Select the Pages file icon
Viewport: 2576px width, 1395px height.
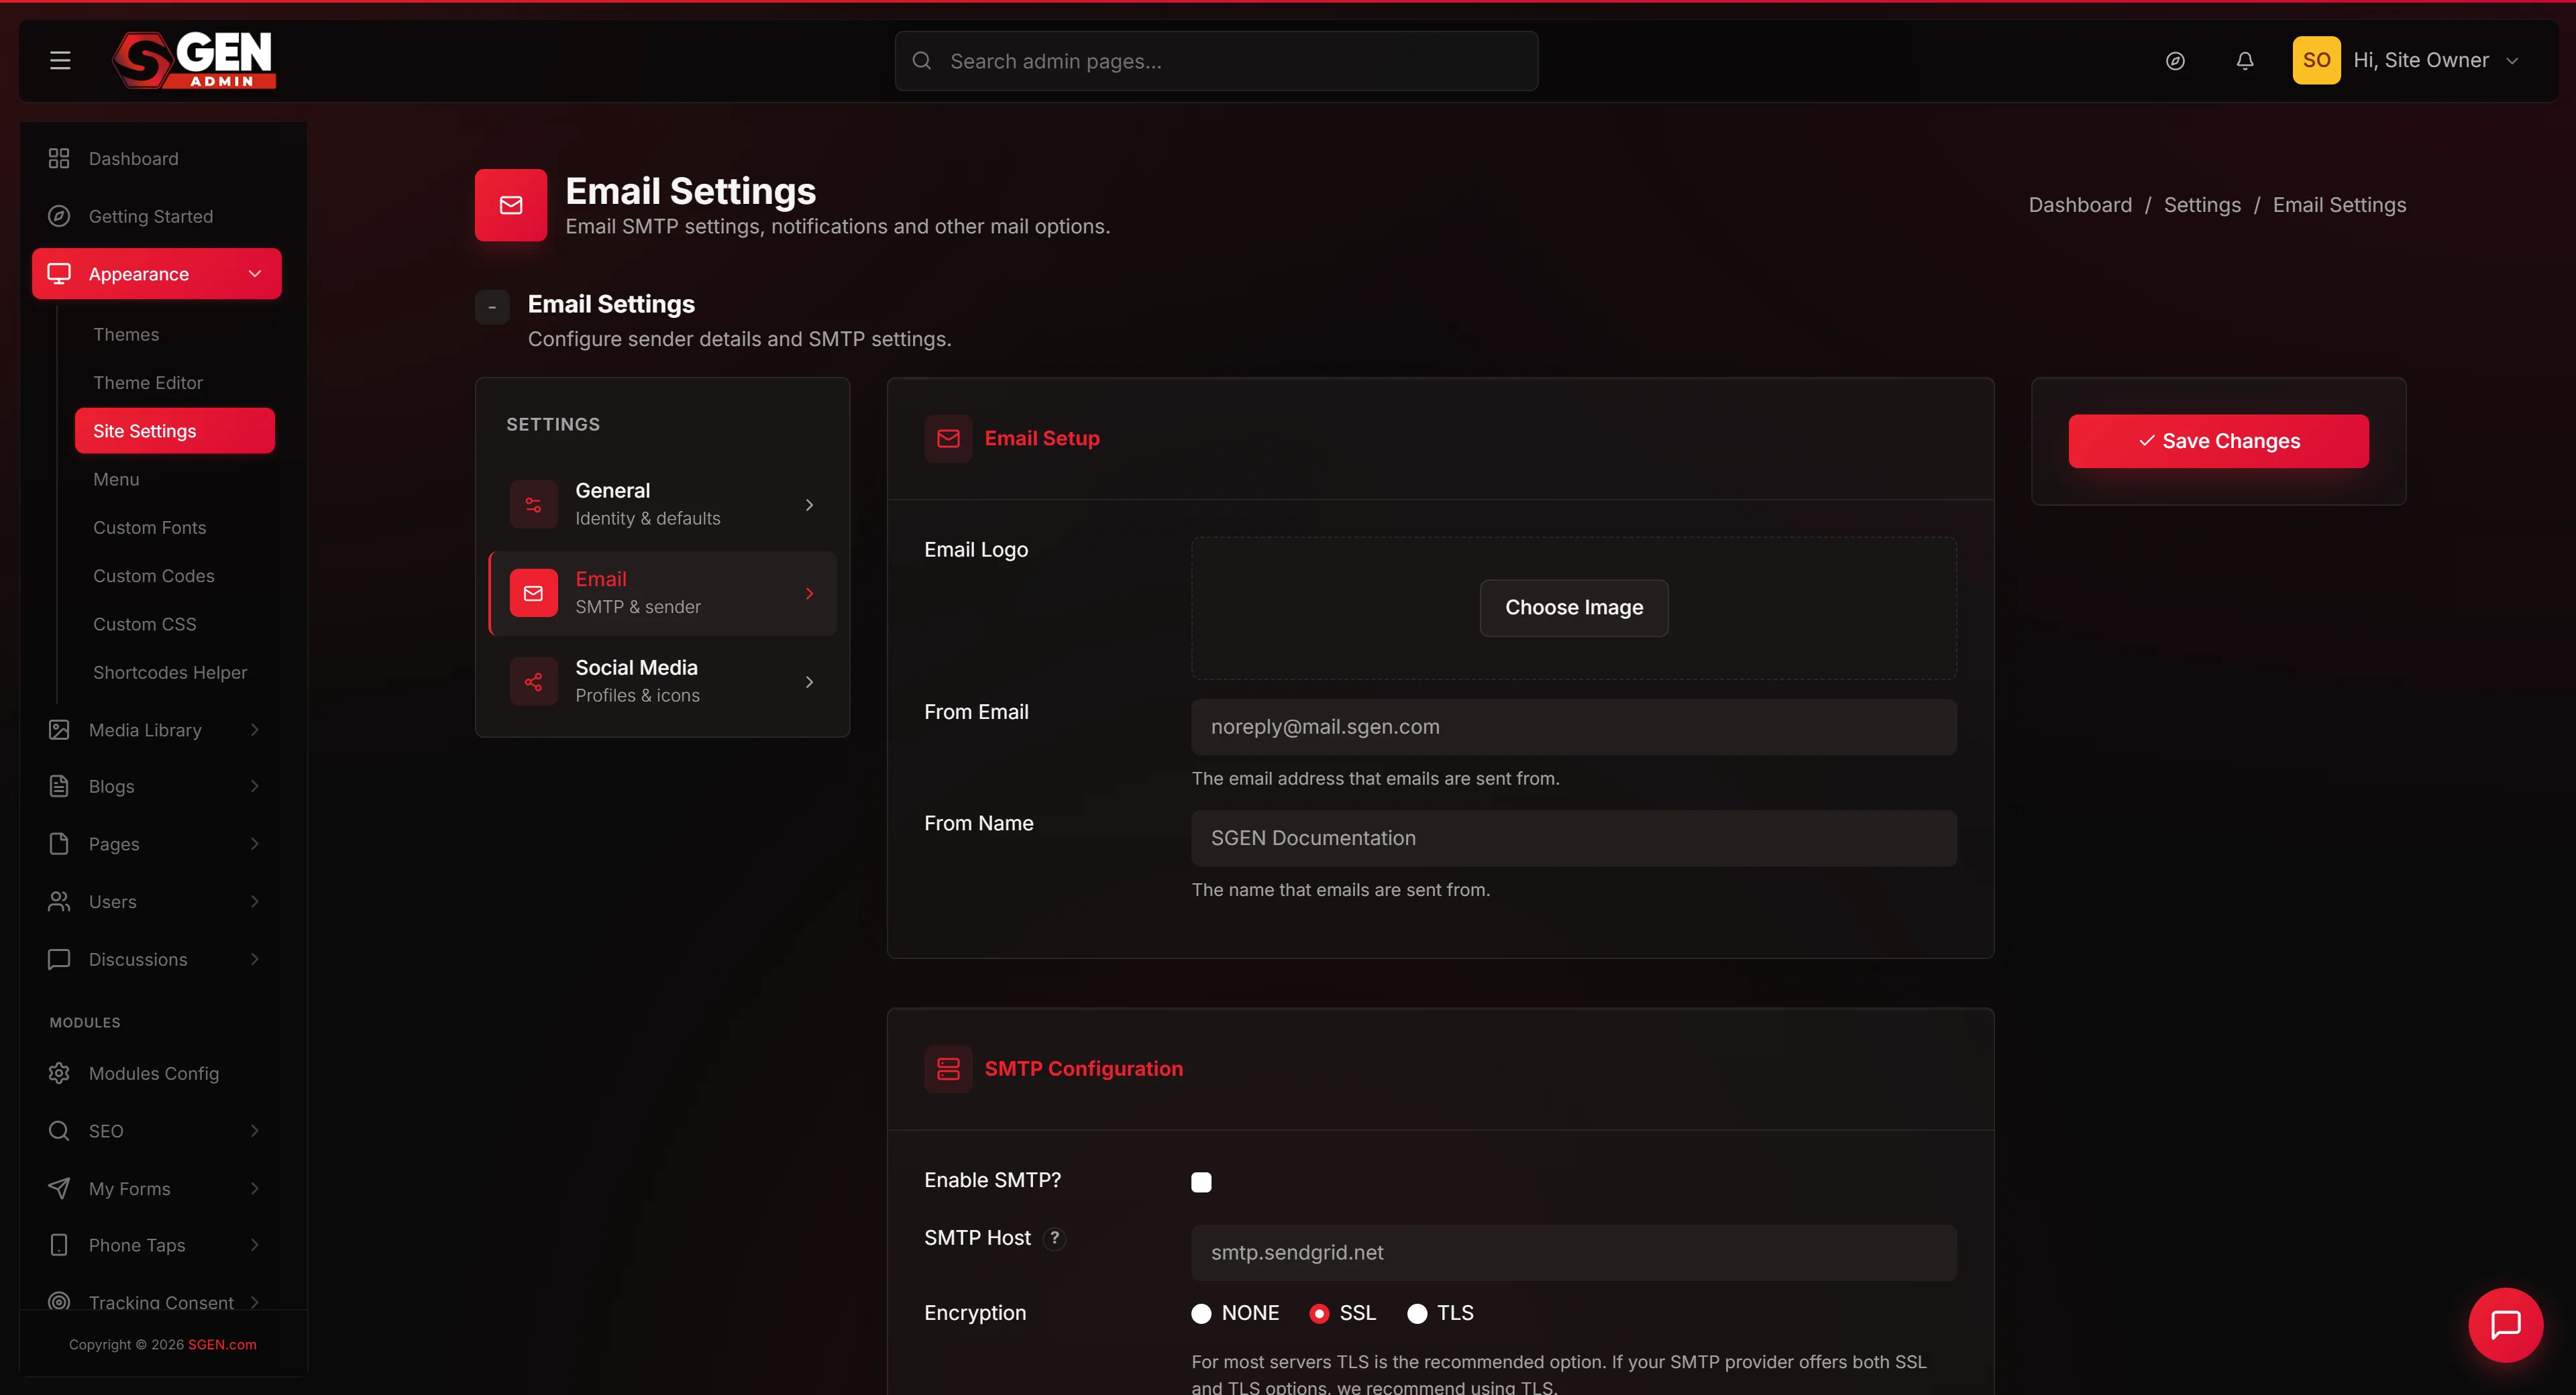tap(59, 844)
